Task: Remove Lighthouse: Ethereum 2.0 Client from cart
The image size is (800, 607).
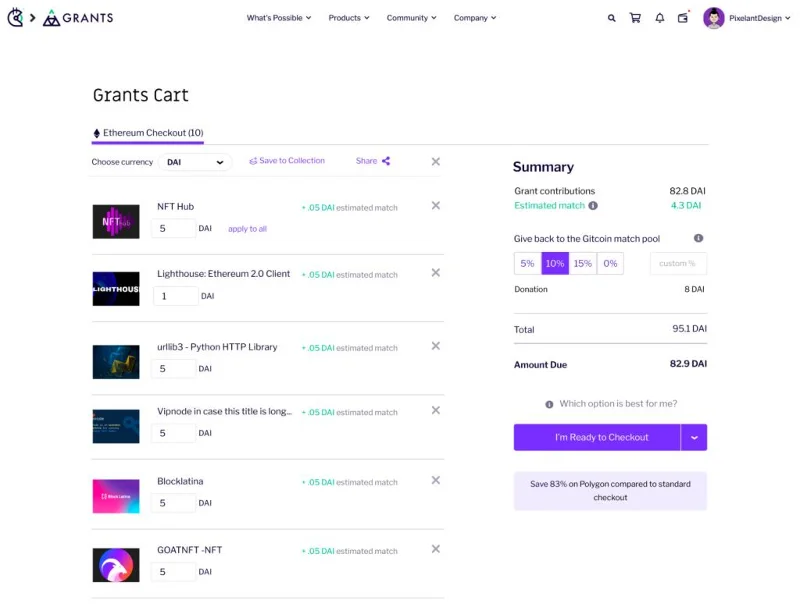Action: 436,272
